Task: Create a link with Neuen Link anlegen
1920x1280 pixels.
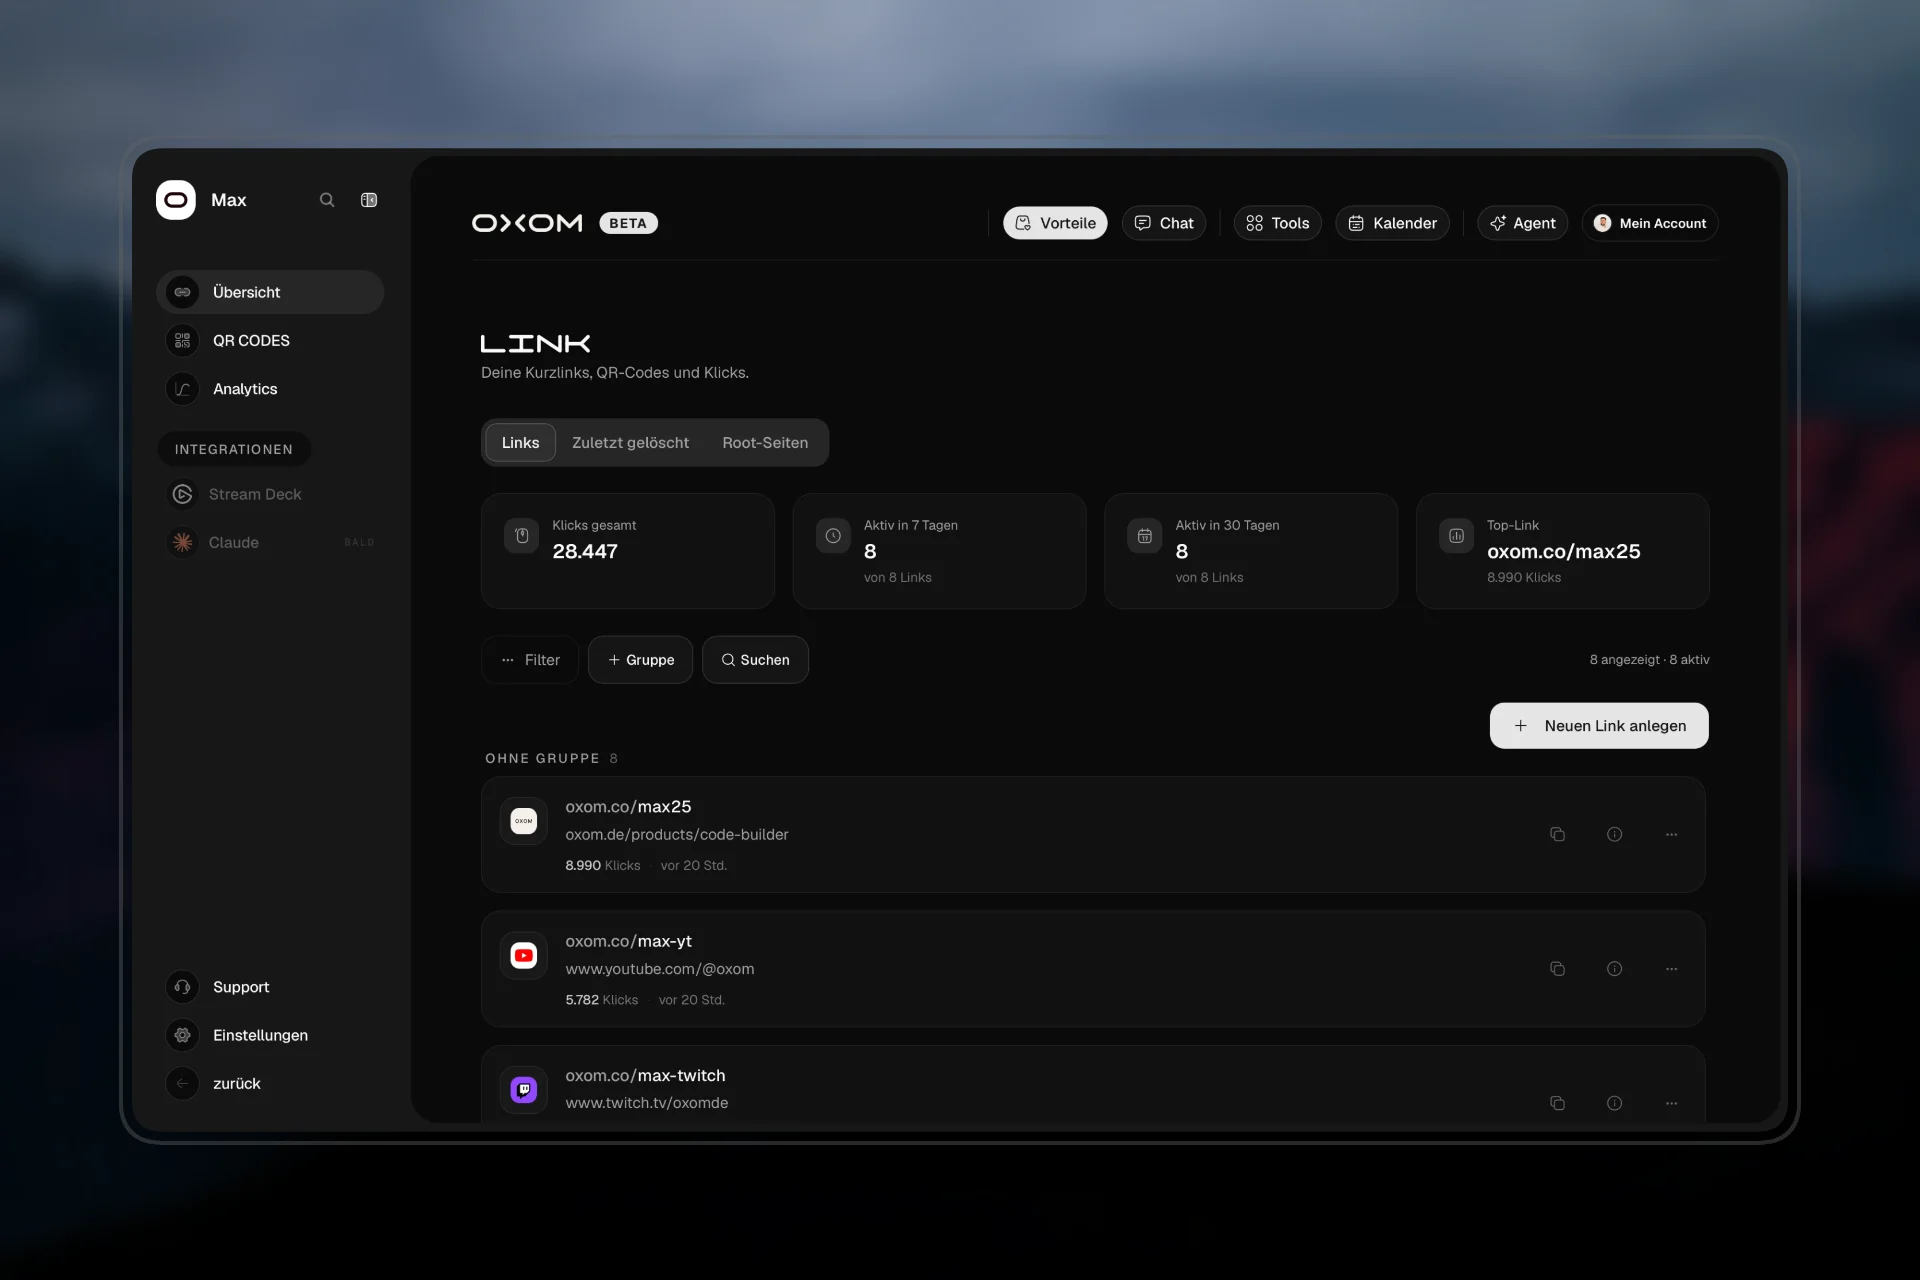Action: pyautogui.click(x=1599, y=726)
